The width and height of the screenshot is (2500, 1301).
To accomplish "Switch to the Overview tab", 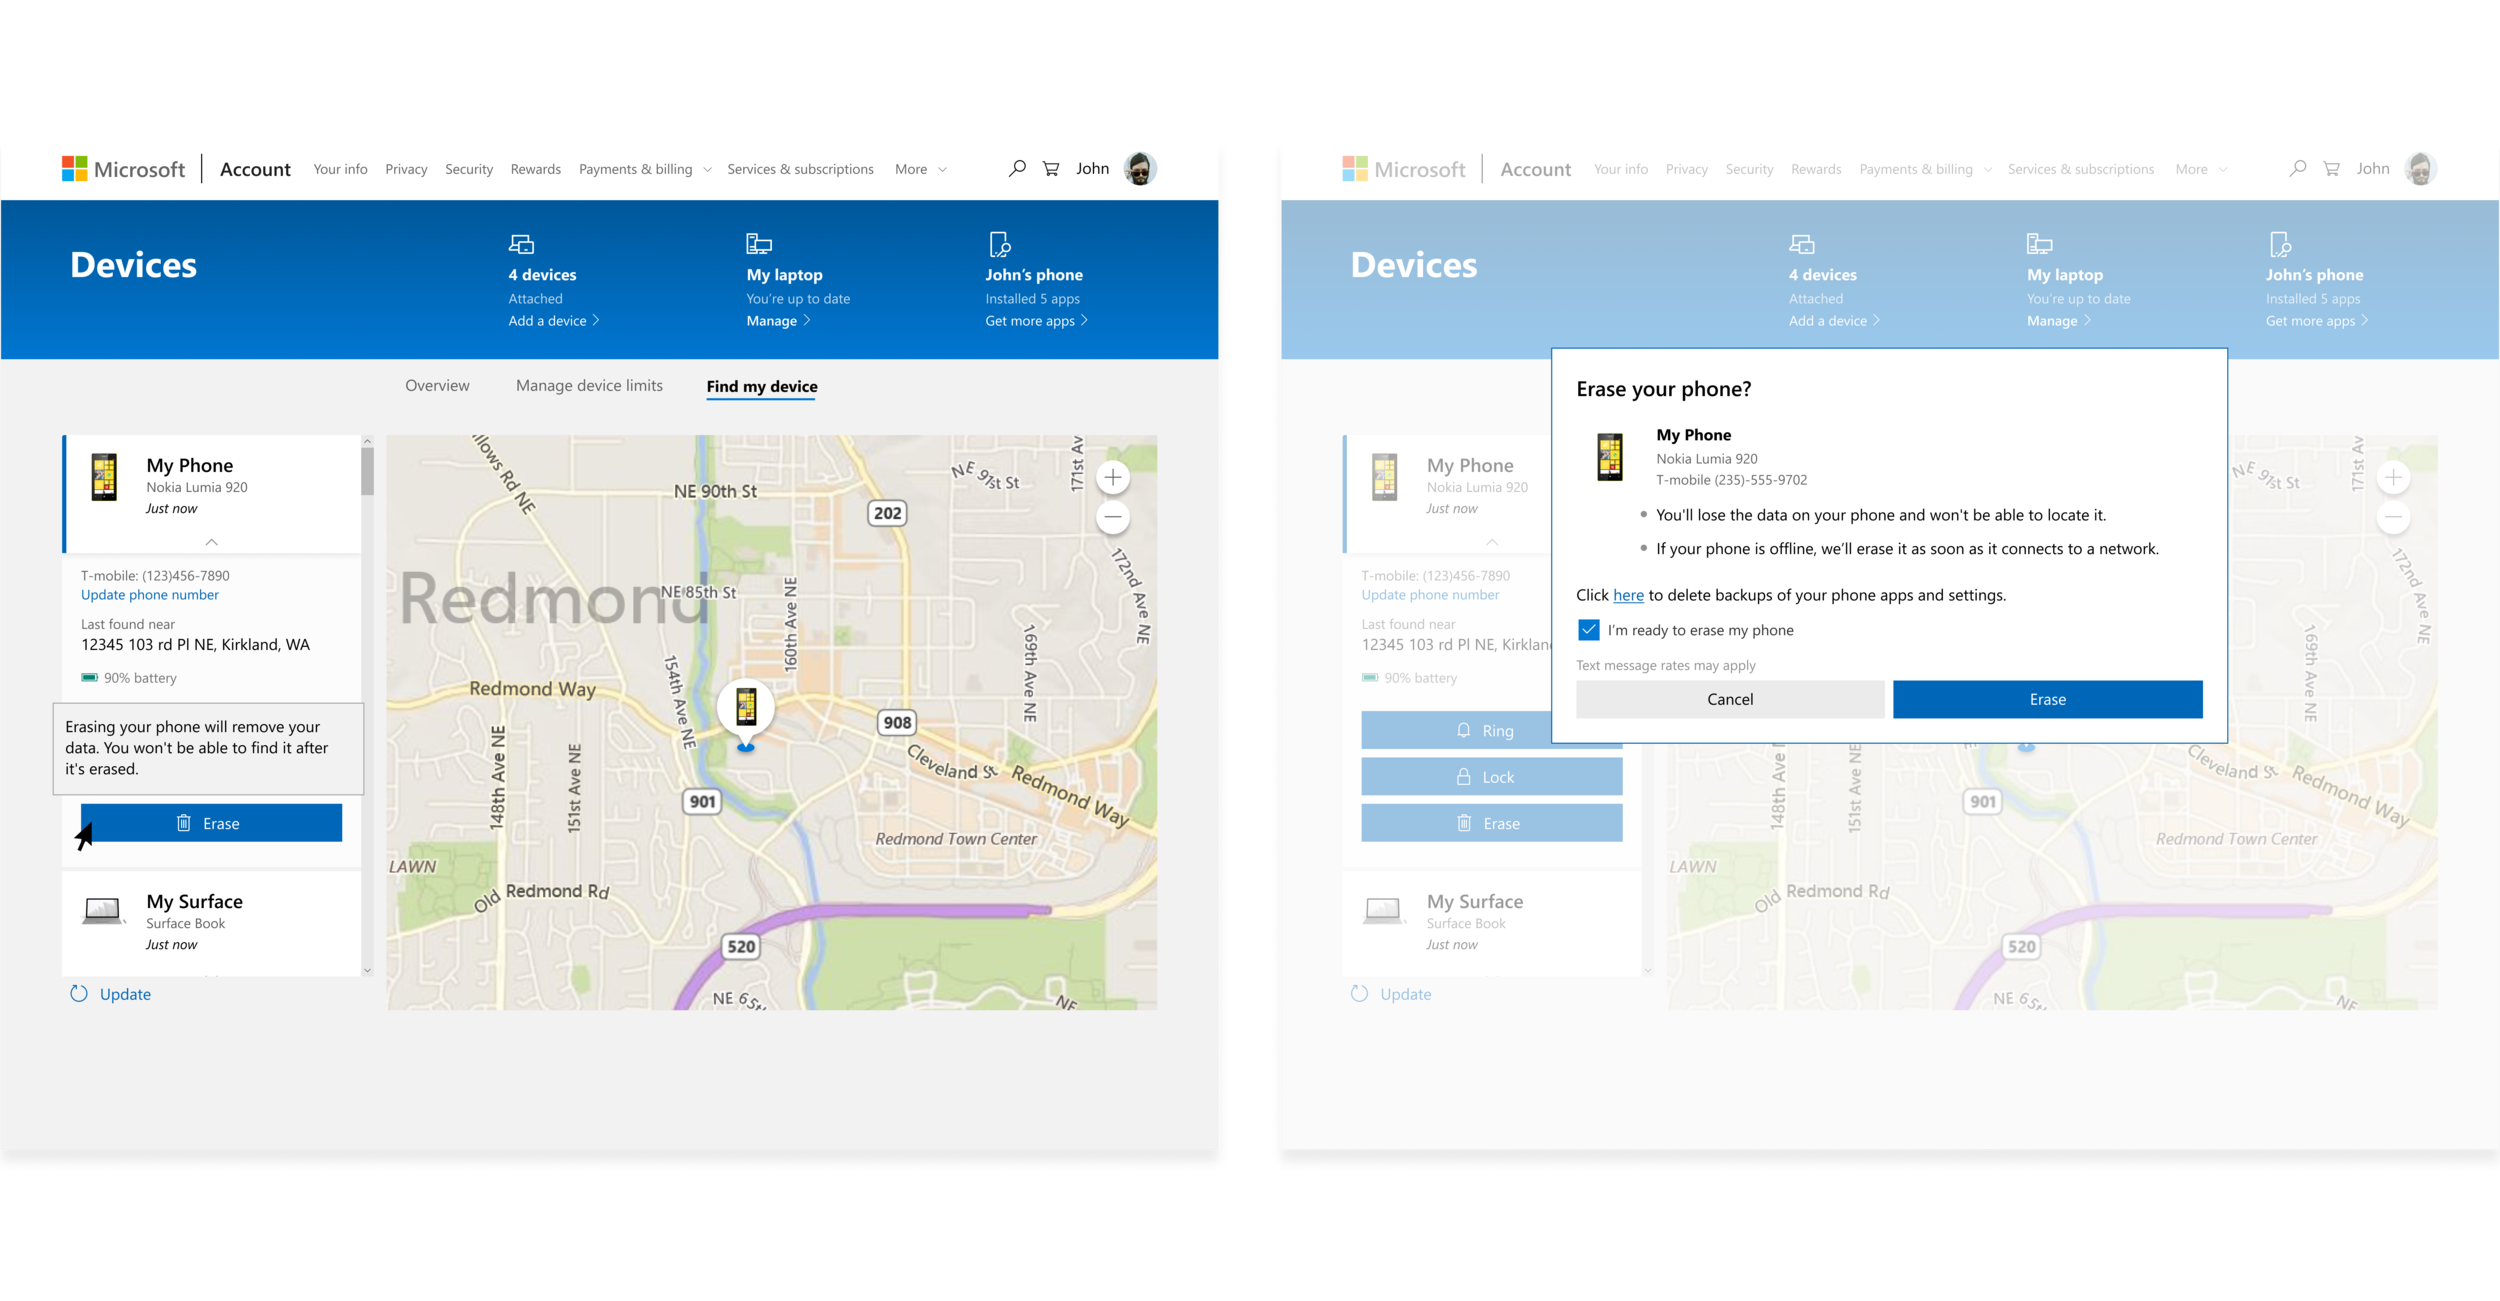I will point(437,386).
